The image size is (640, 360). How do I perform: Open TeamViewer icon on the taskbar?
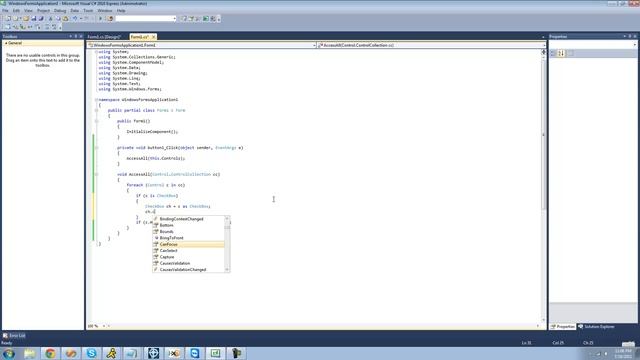pos(195,353)
